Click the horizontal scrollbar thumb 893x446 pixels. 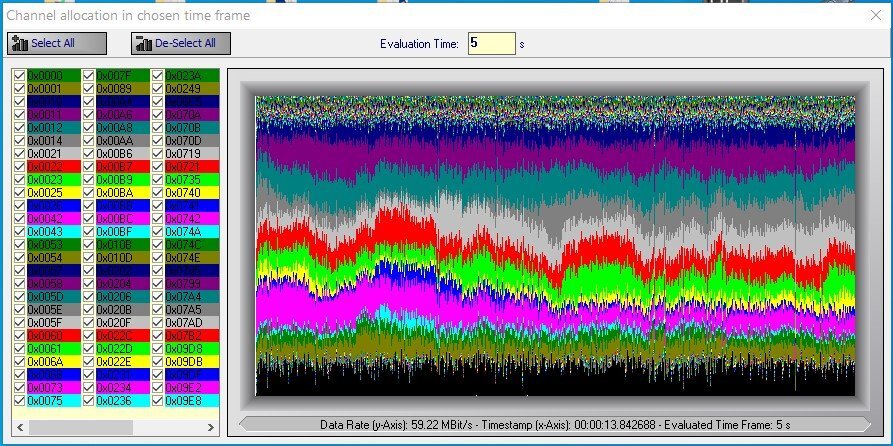coord(80,427)
